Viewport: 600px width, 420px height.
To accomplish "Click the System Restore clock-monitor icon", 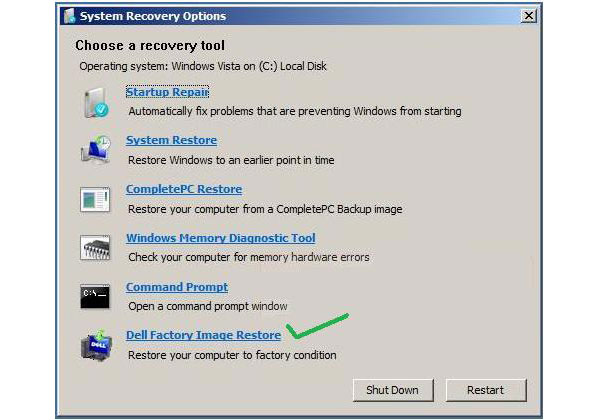I will (96, 150).
